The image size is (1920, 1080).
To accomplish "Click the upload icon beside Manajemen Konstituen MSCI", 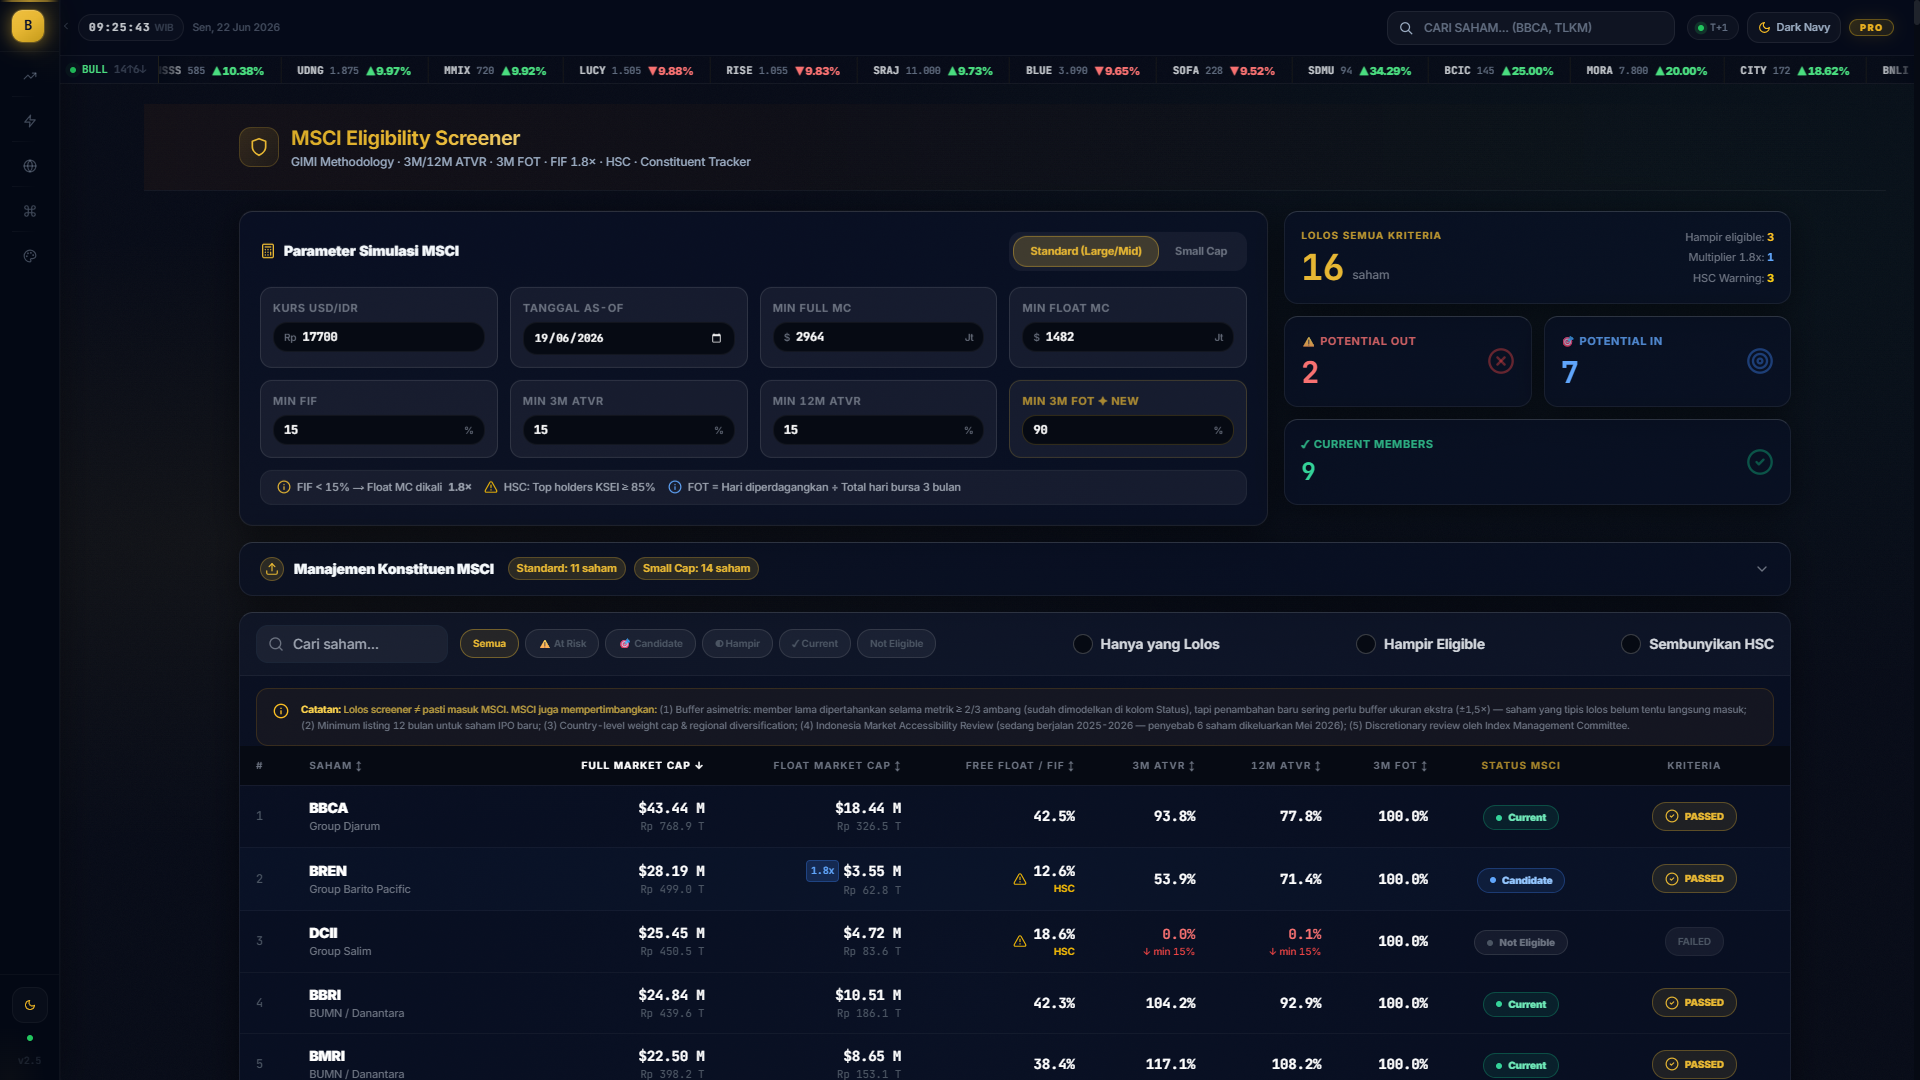I will click(272, 569).
